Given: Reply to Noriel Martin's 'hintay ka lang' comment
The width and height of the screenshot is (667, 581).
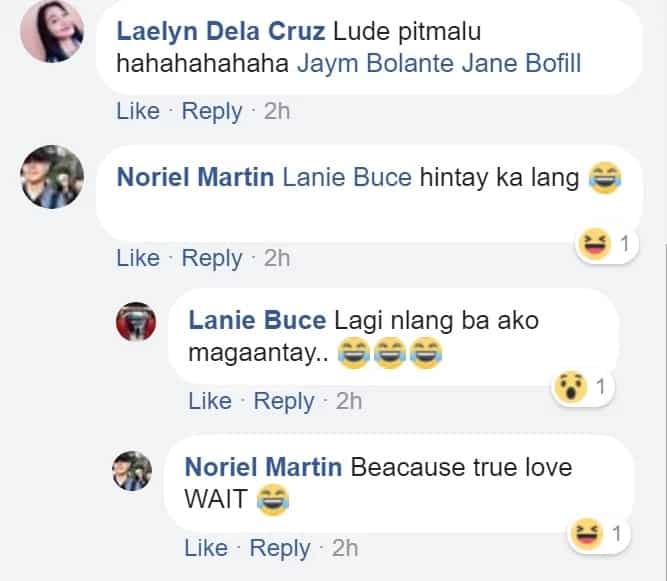Looking at the screenshot, I should (212, 259).
